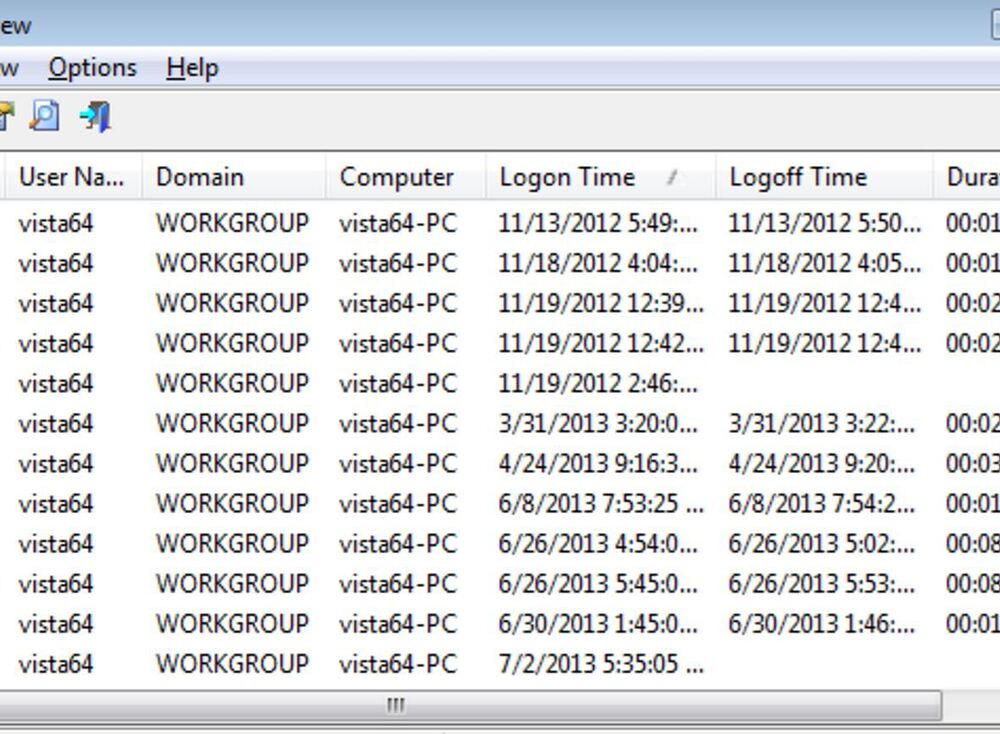Click logoff time 6/8/2013 7:54 cell
Screen dimensions: 1000x734
point(821,504)
